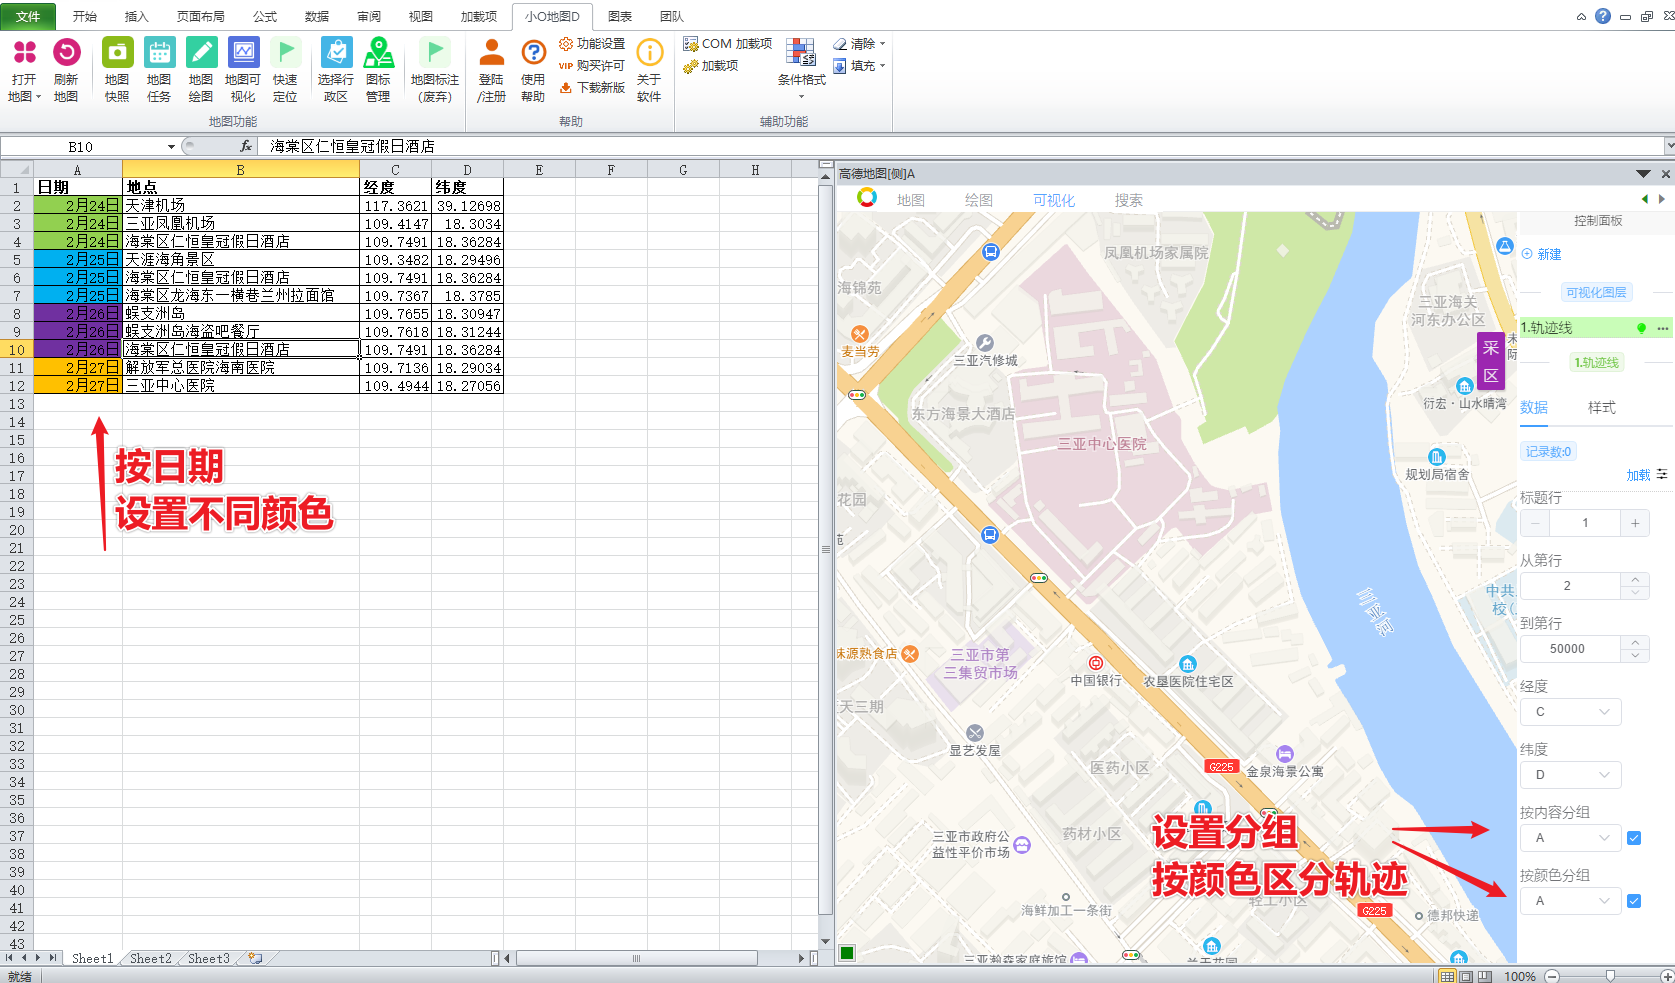Click the zoom out minus button

click(x=1552, y=976)
